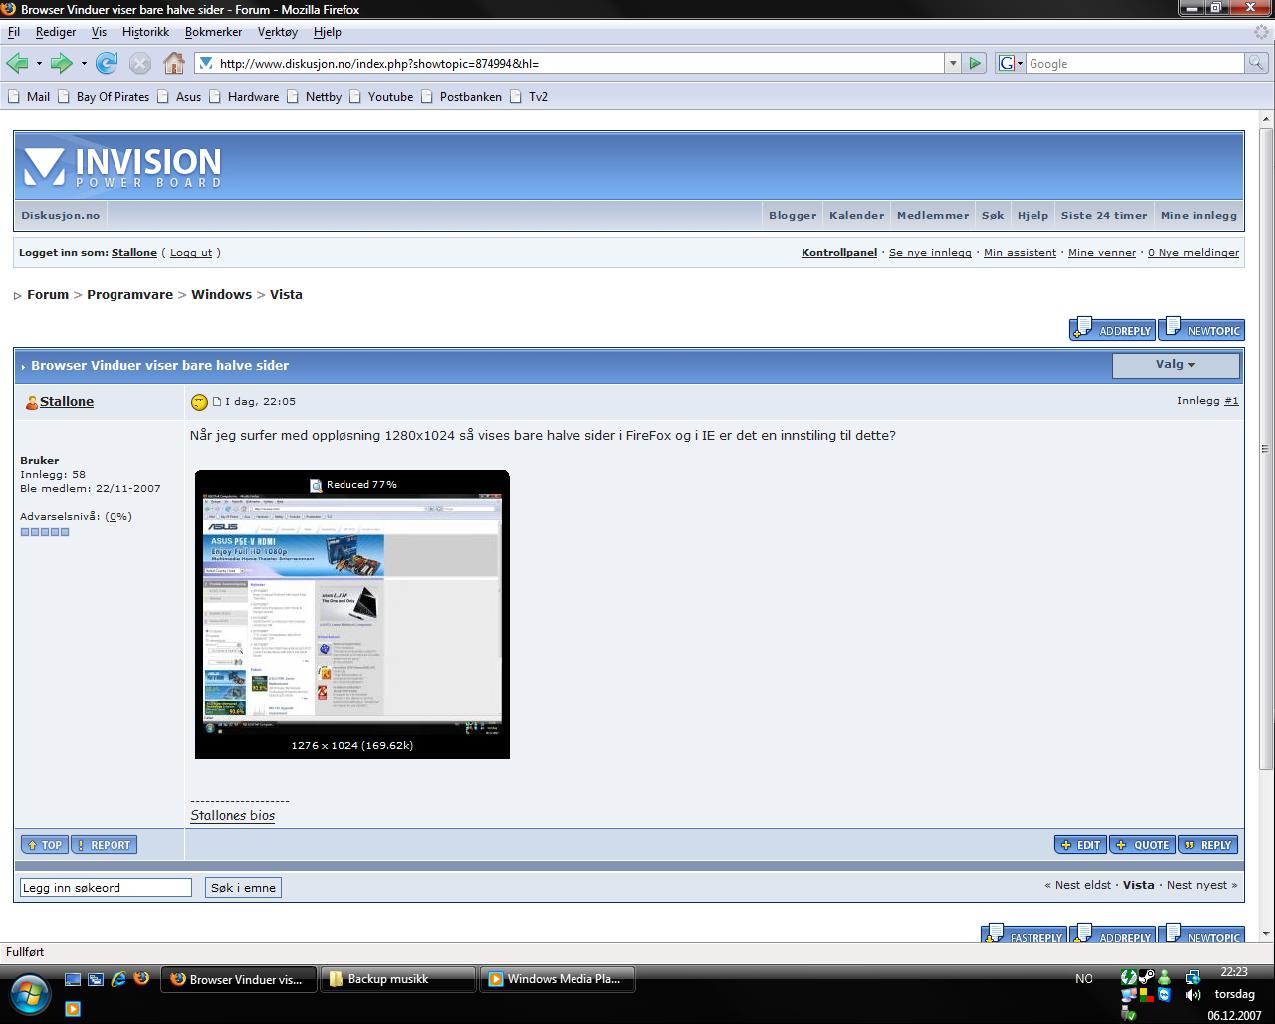The image size is (1275, 1024).
Task: Open Windows Media Player taskbar window
Action: pyautogui.click(x=558, y=979)
